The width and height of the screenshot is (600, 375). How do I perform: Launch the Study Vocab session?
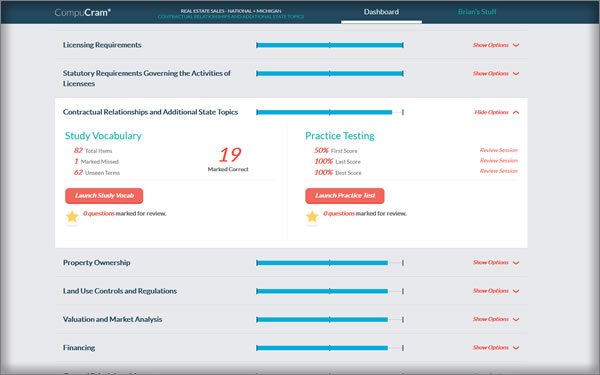pyautogui.click(x=104, y=196)
